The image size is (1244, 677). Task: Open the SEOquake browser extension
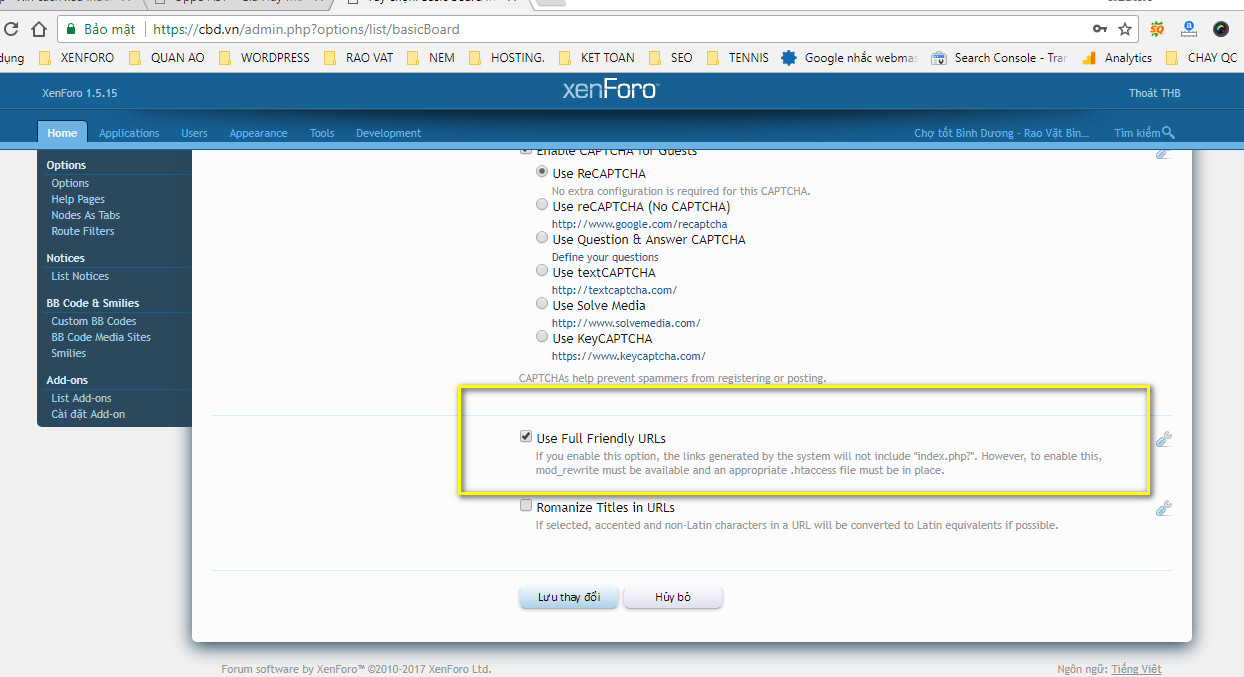1157,29
